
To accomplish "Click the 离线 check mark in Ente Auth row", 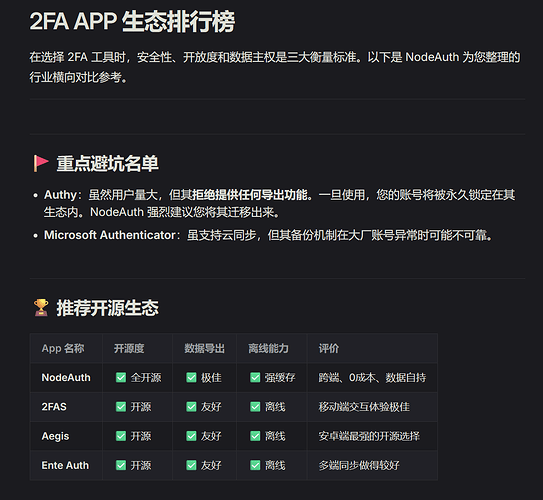I will (255, 465).
